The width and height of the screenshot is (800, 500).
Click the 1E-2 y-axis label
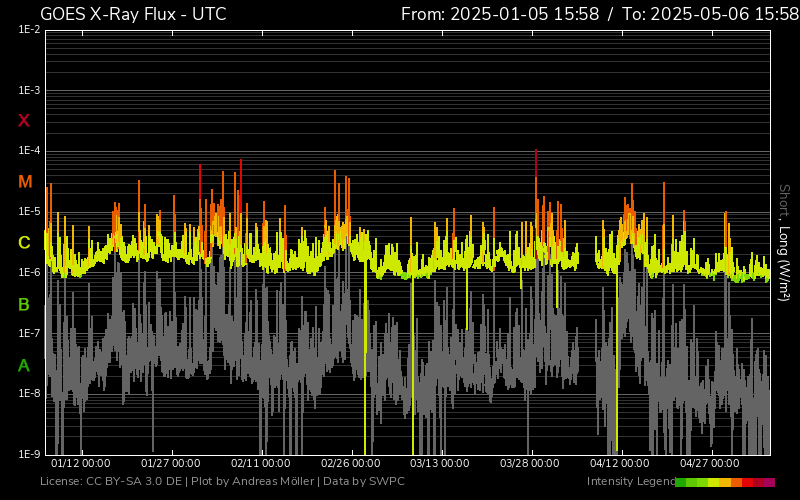click(x=29, y=30)
